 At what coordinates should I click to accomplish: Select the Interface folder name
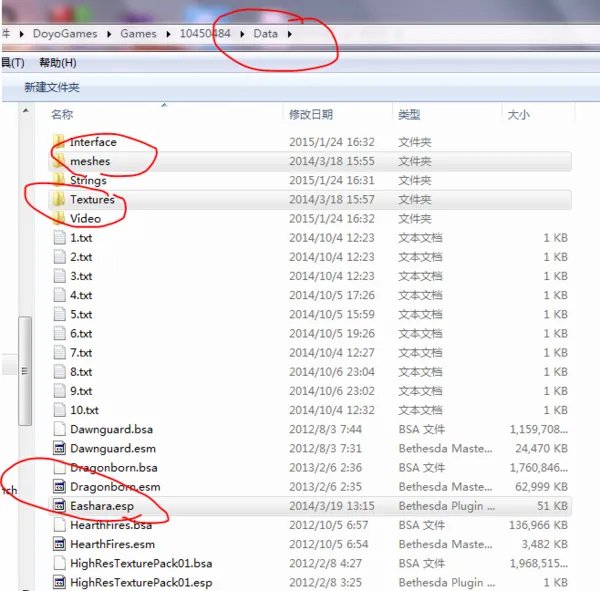[x=93, y=142]
